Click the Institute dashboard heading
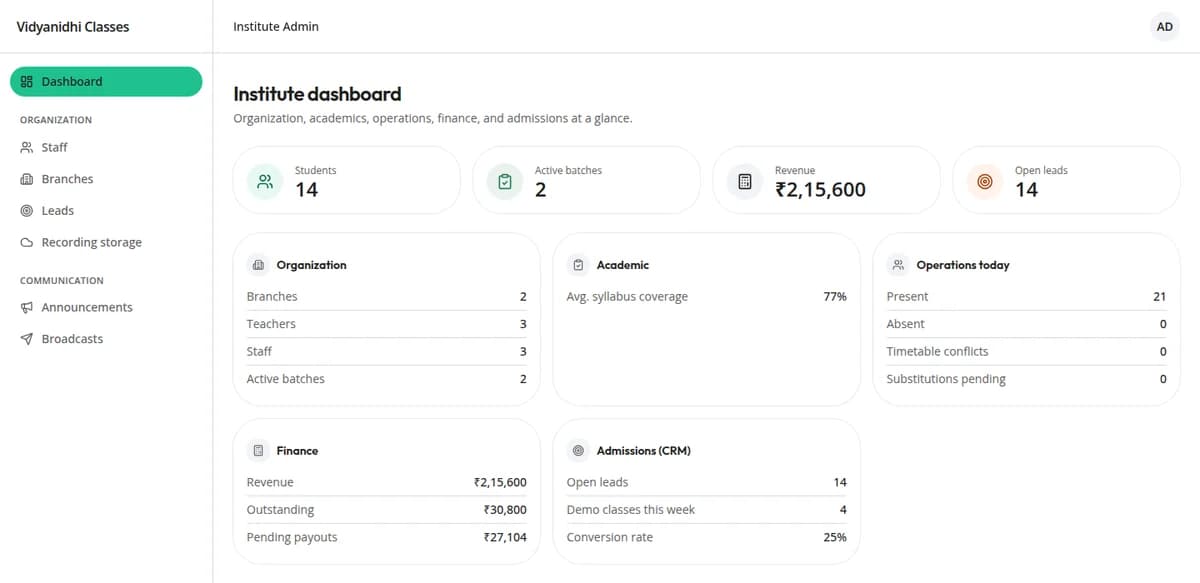This screenshot has width=1200, height=583. (x=317, y=94)
